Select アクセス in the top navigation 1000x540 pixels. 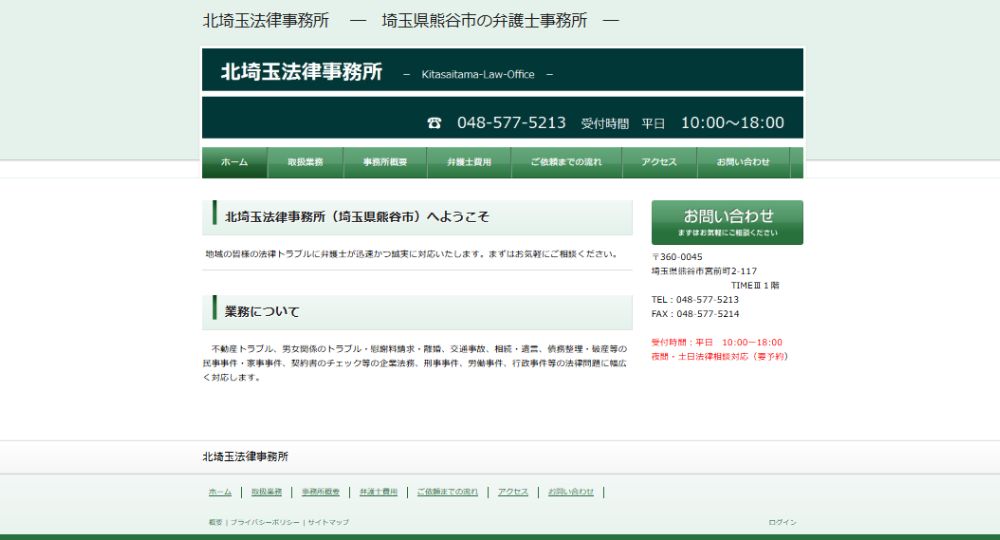pyautogui.click(x=659, y=162)
